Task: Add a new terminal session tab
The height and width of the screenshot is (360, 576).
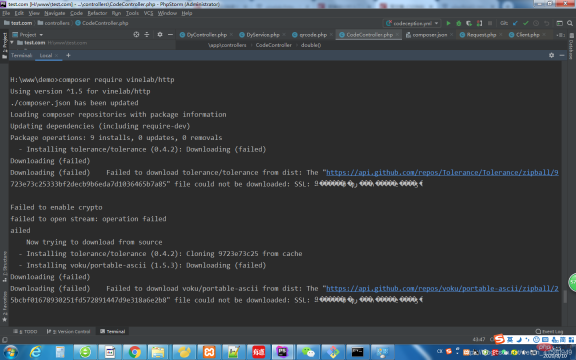Action: pos(68,55)
